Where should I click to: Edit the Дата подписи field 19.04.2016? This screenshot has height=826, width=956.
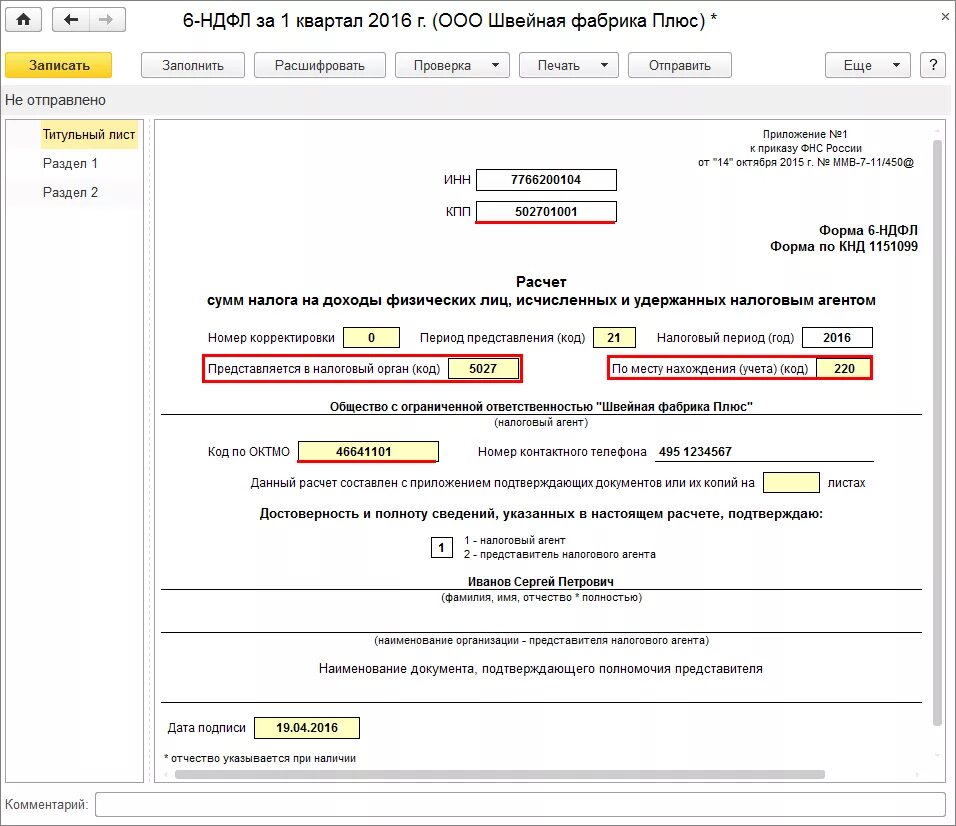pos(307,728)
